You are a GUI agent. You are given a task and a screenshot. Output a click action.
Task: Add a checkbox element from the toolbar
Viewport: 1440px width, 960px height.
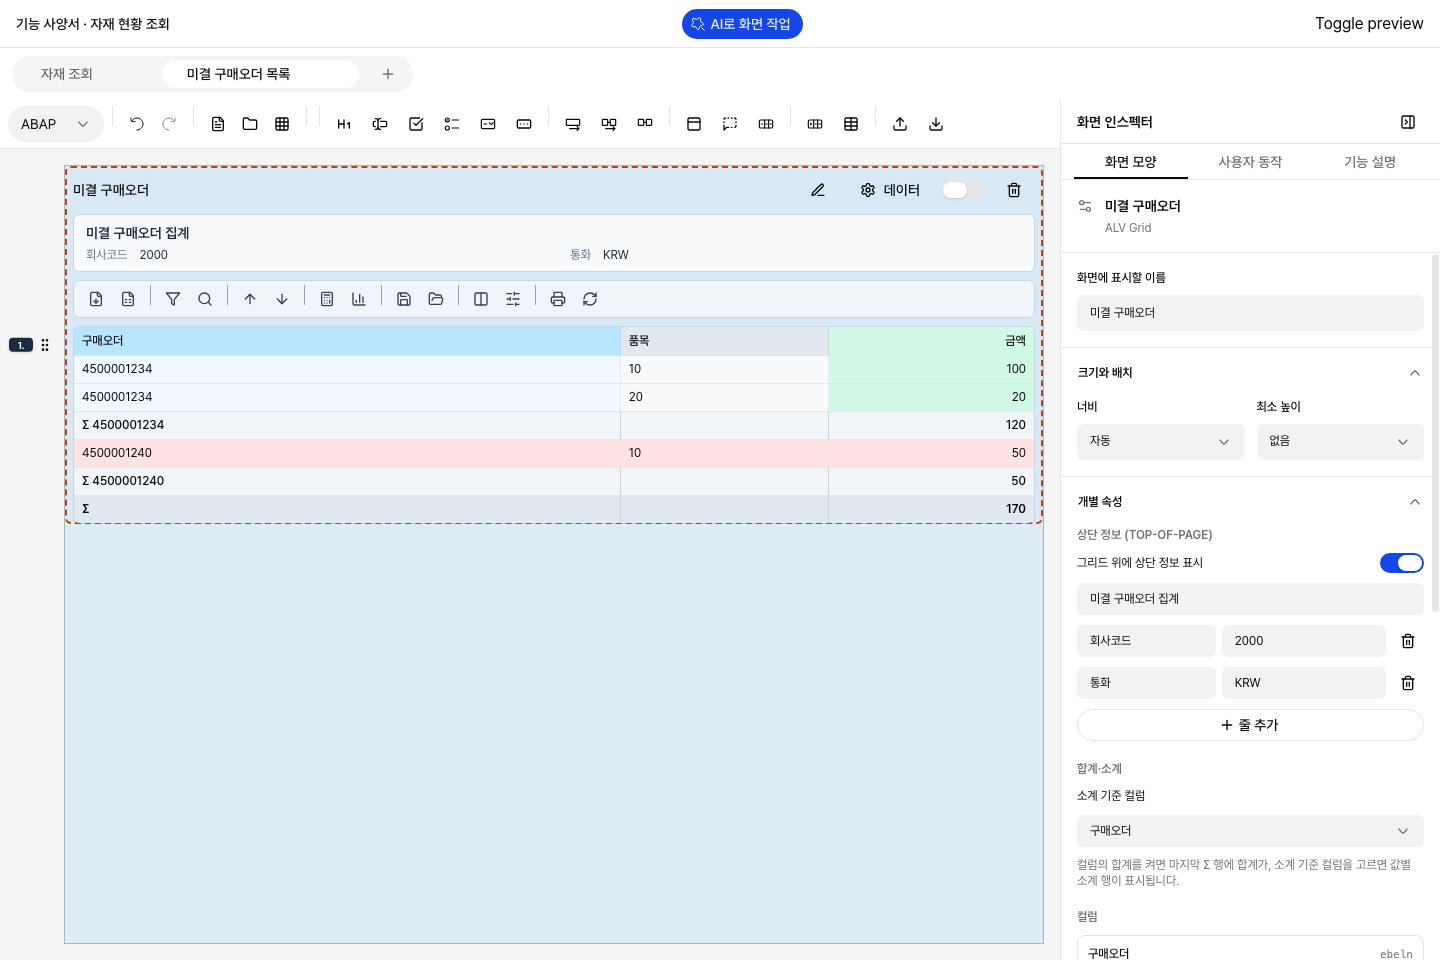[x=416, y=124]
